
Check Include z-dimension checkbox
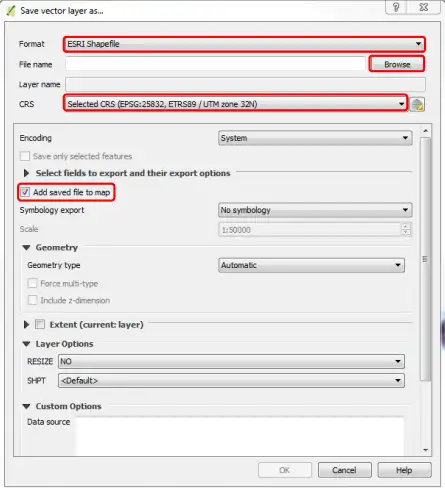32,300
